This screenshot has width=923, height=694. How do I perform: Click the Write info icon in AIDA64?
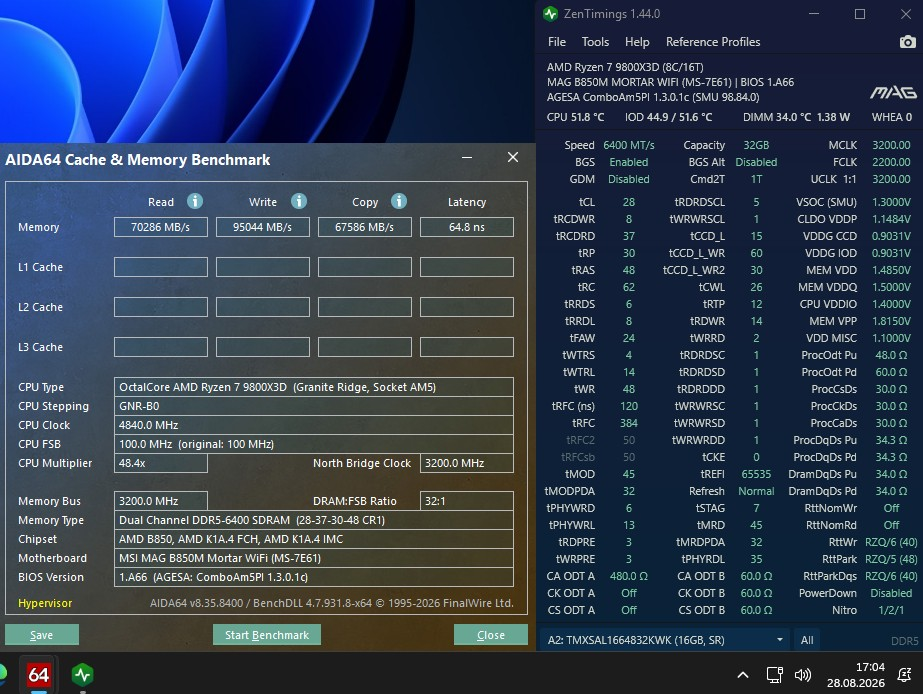(299, 201)
